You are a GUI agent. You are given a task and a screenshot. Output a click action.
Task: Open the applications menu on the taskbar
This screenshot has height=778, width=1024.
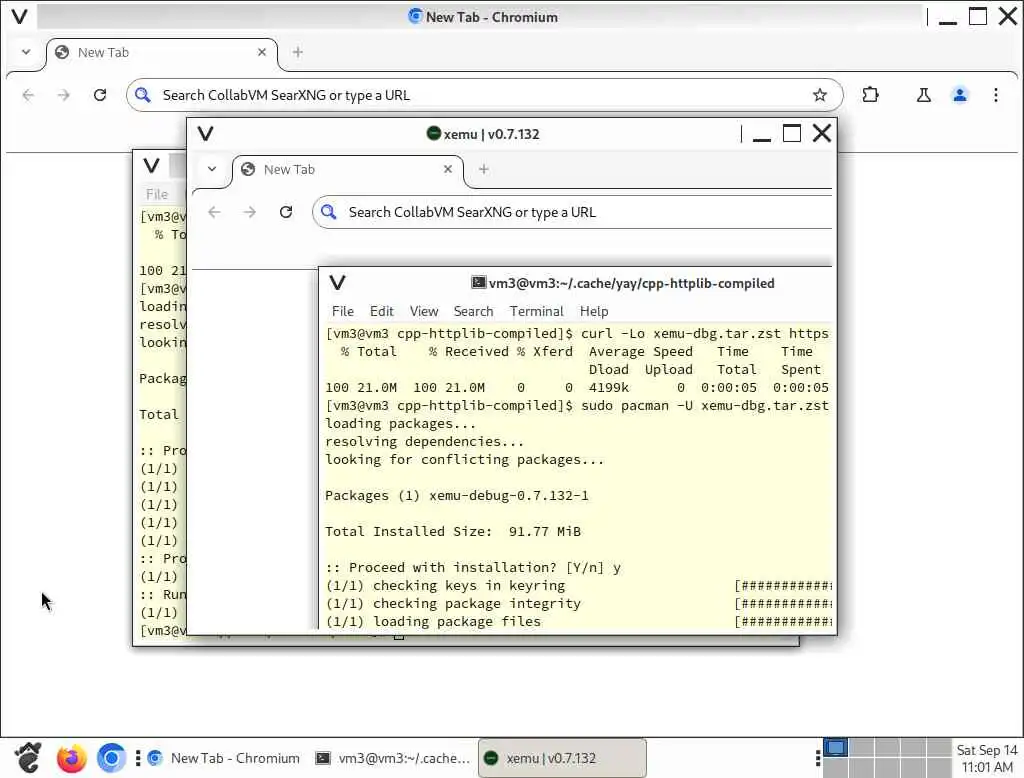(x=28, y=758)
